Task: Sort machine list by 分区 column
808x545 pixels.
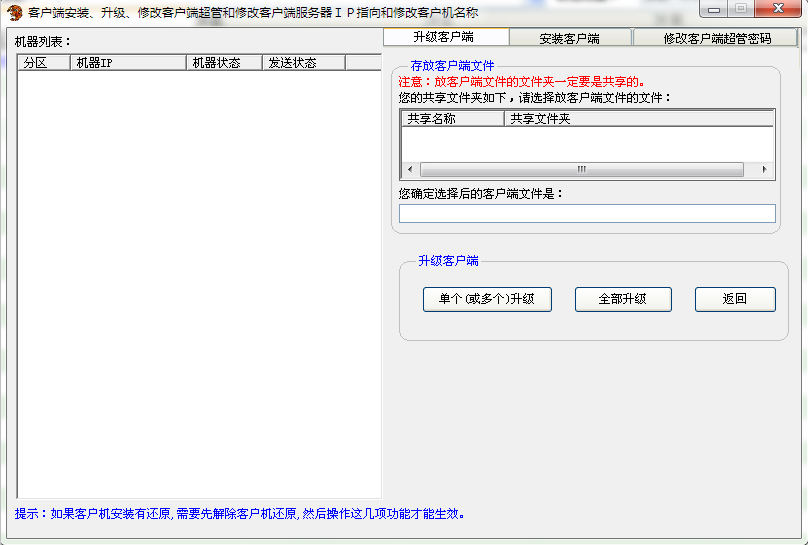Action: pyautogui.click(x=44, y=62)
